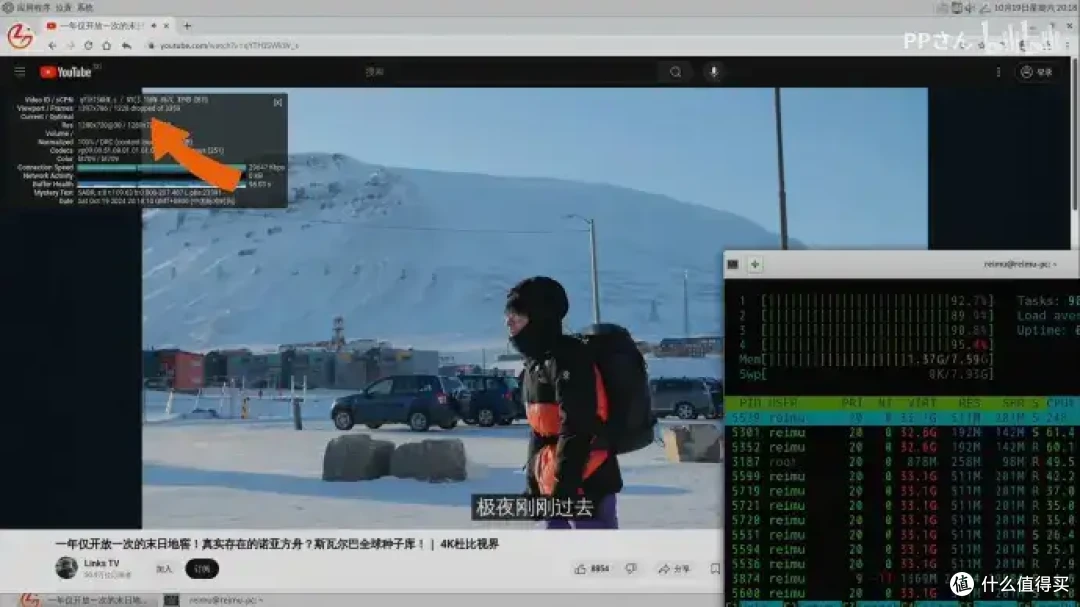Click the Connection Speed bar in stats panel
The width and height of the screenshot is (1080, 607).
click(x=161, y=167)
